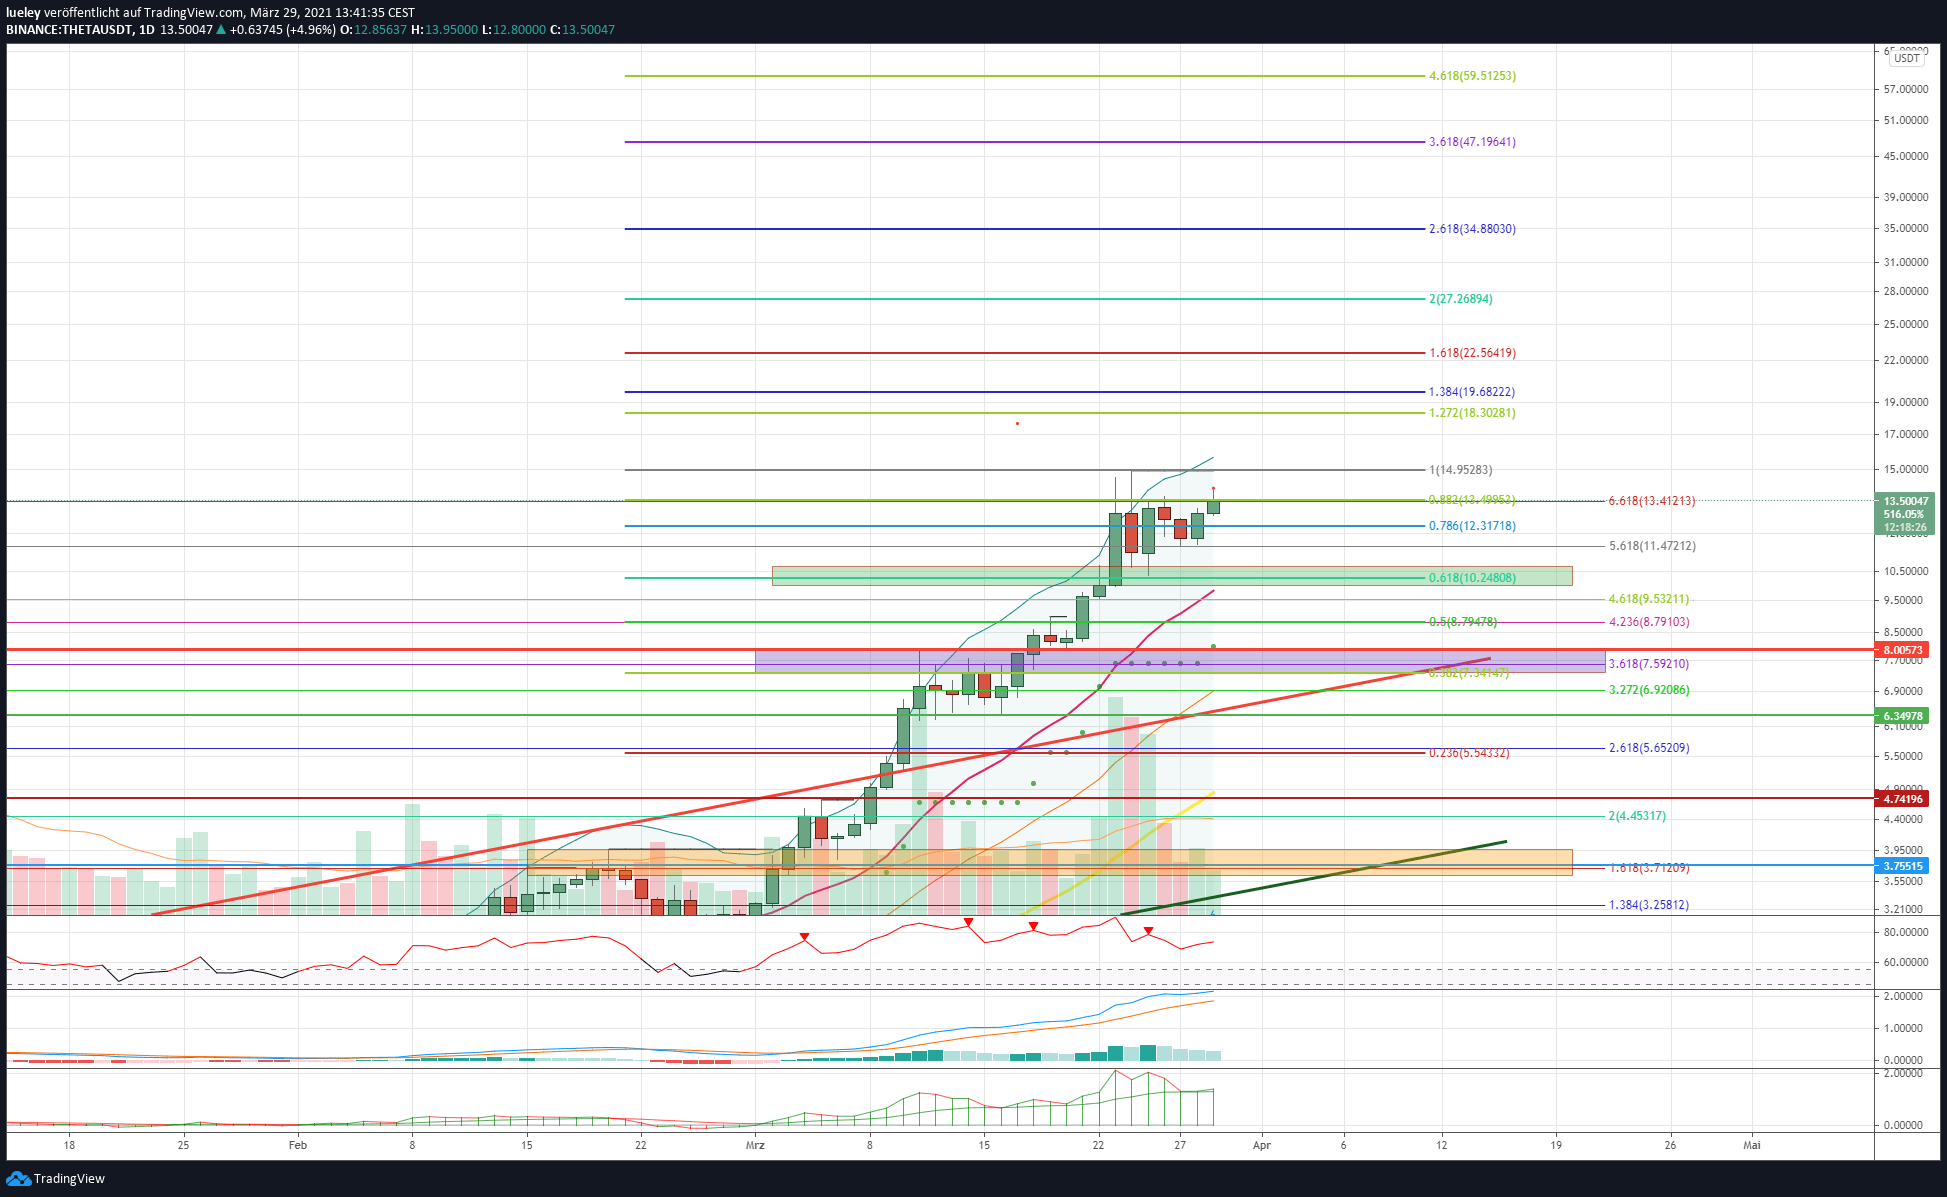This screenshot has width=1947, height=1197.
Task: Click the dark red 4.74196 price tag
Action: point(1903,799)
